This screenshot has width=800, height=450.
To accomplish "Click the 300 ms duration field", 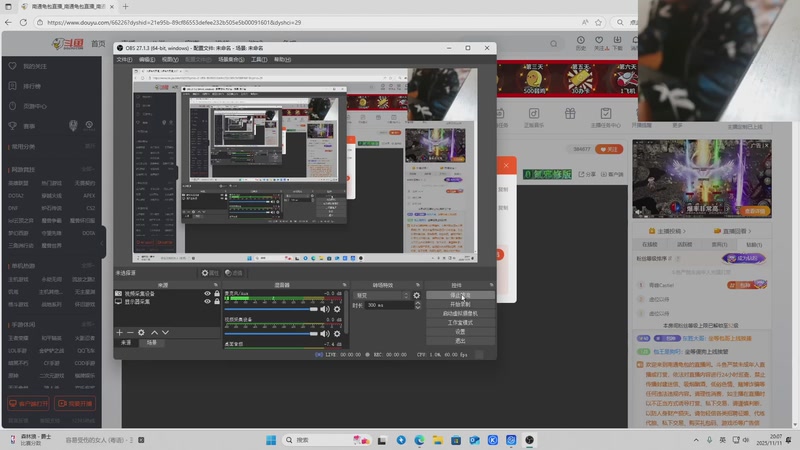I will click(390, 305).
